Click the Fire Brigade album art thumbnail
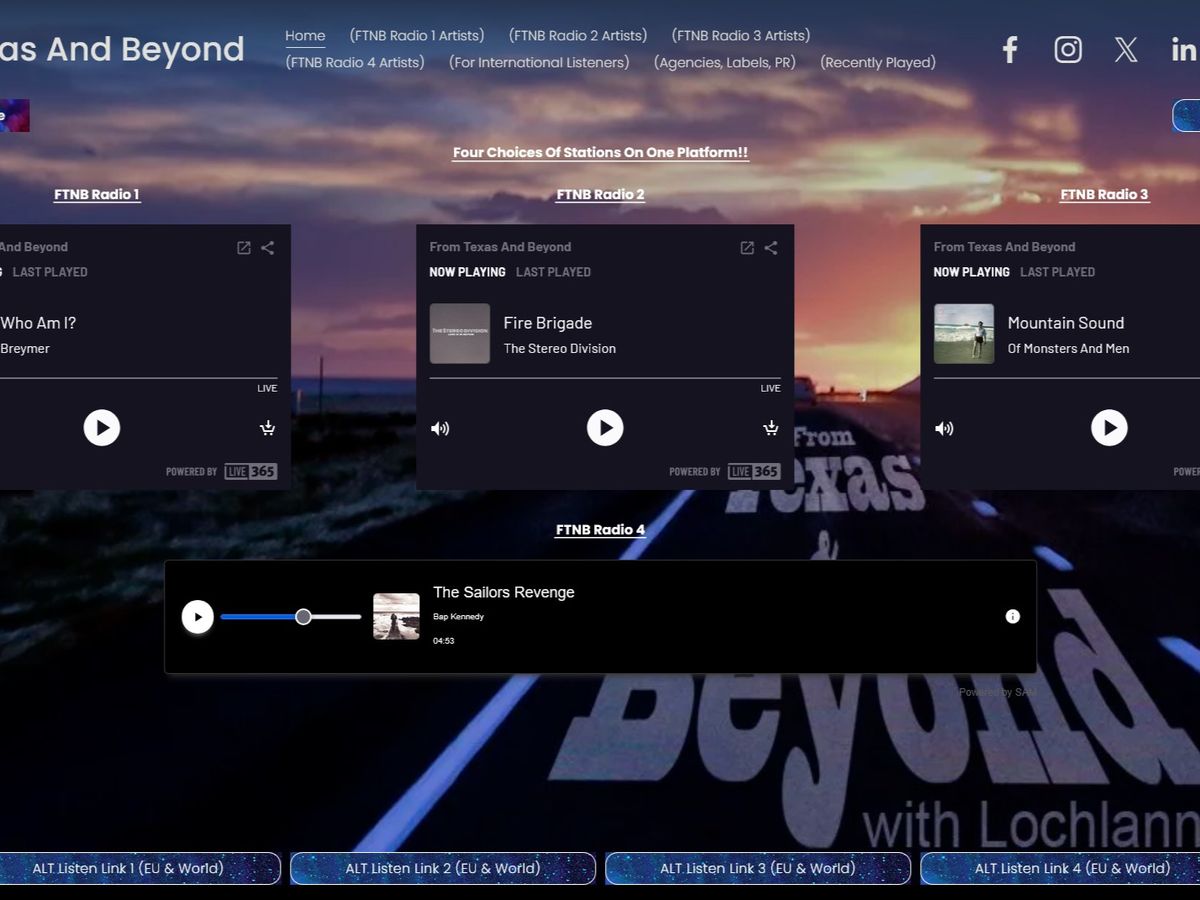Image resolution: width=1200 pixels, height=900 pixels. [x=460, y=334]
